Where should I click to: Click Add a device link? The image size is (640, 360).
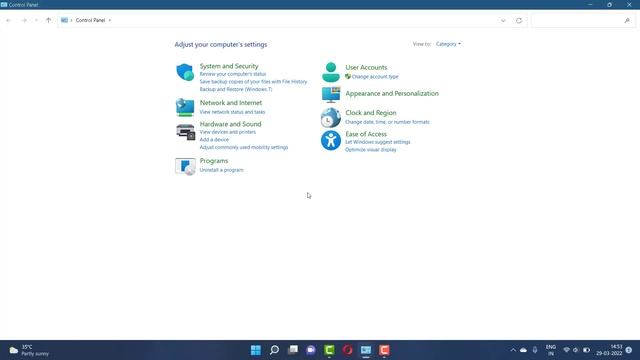pos(214,140)
